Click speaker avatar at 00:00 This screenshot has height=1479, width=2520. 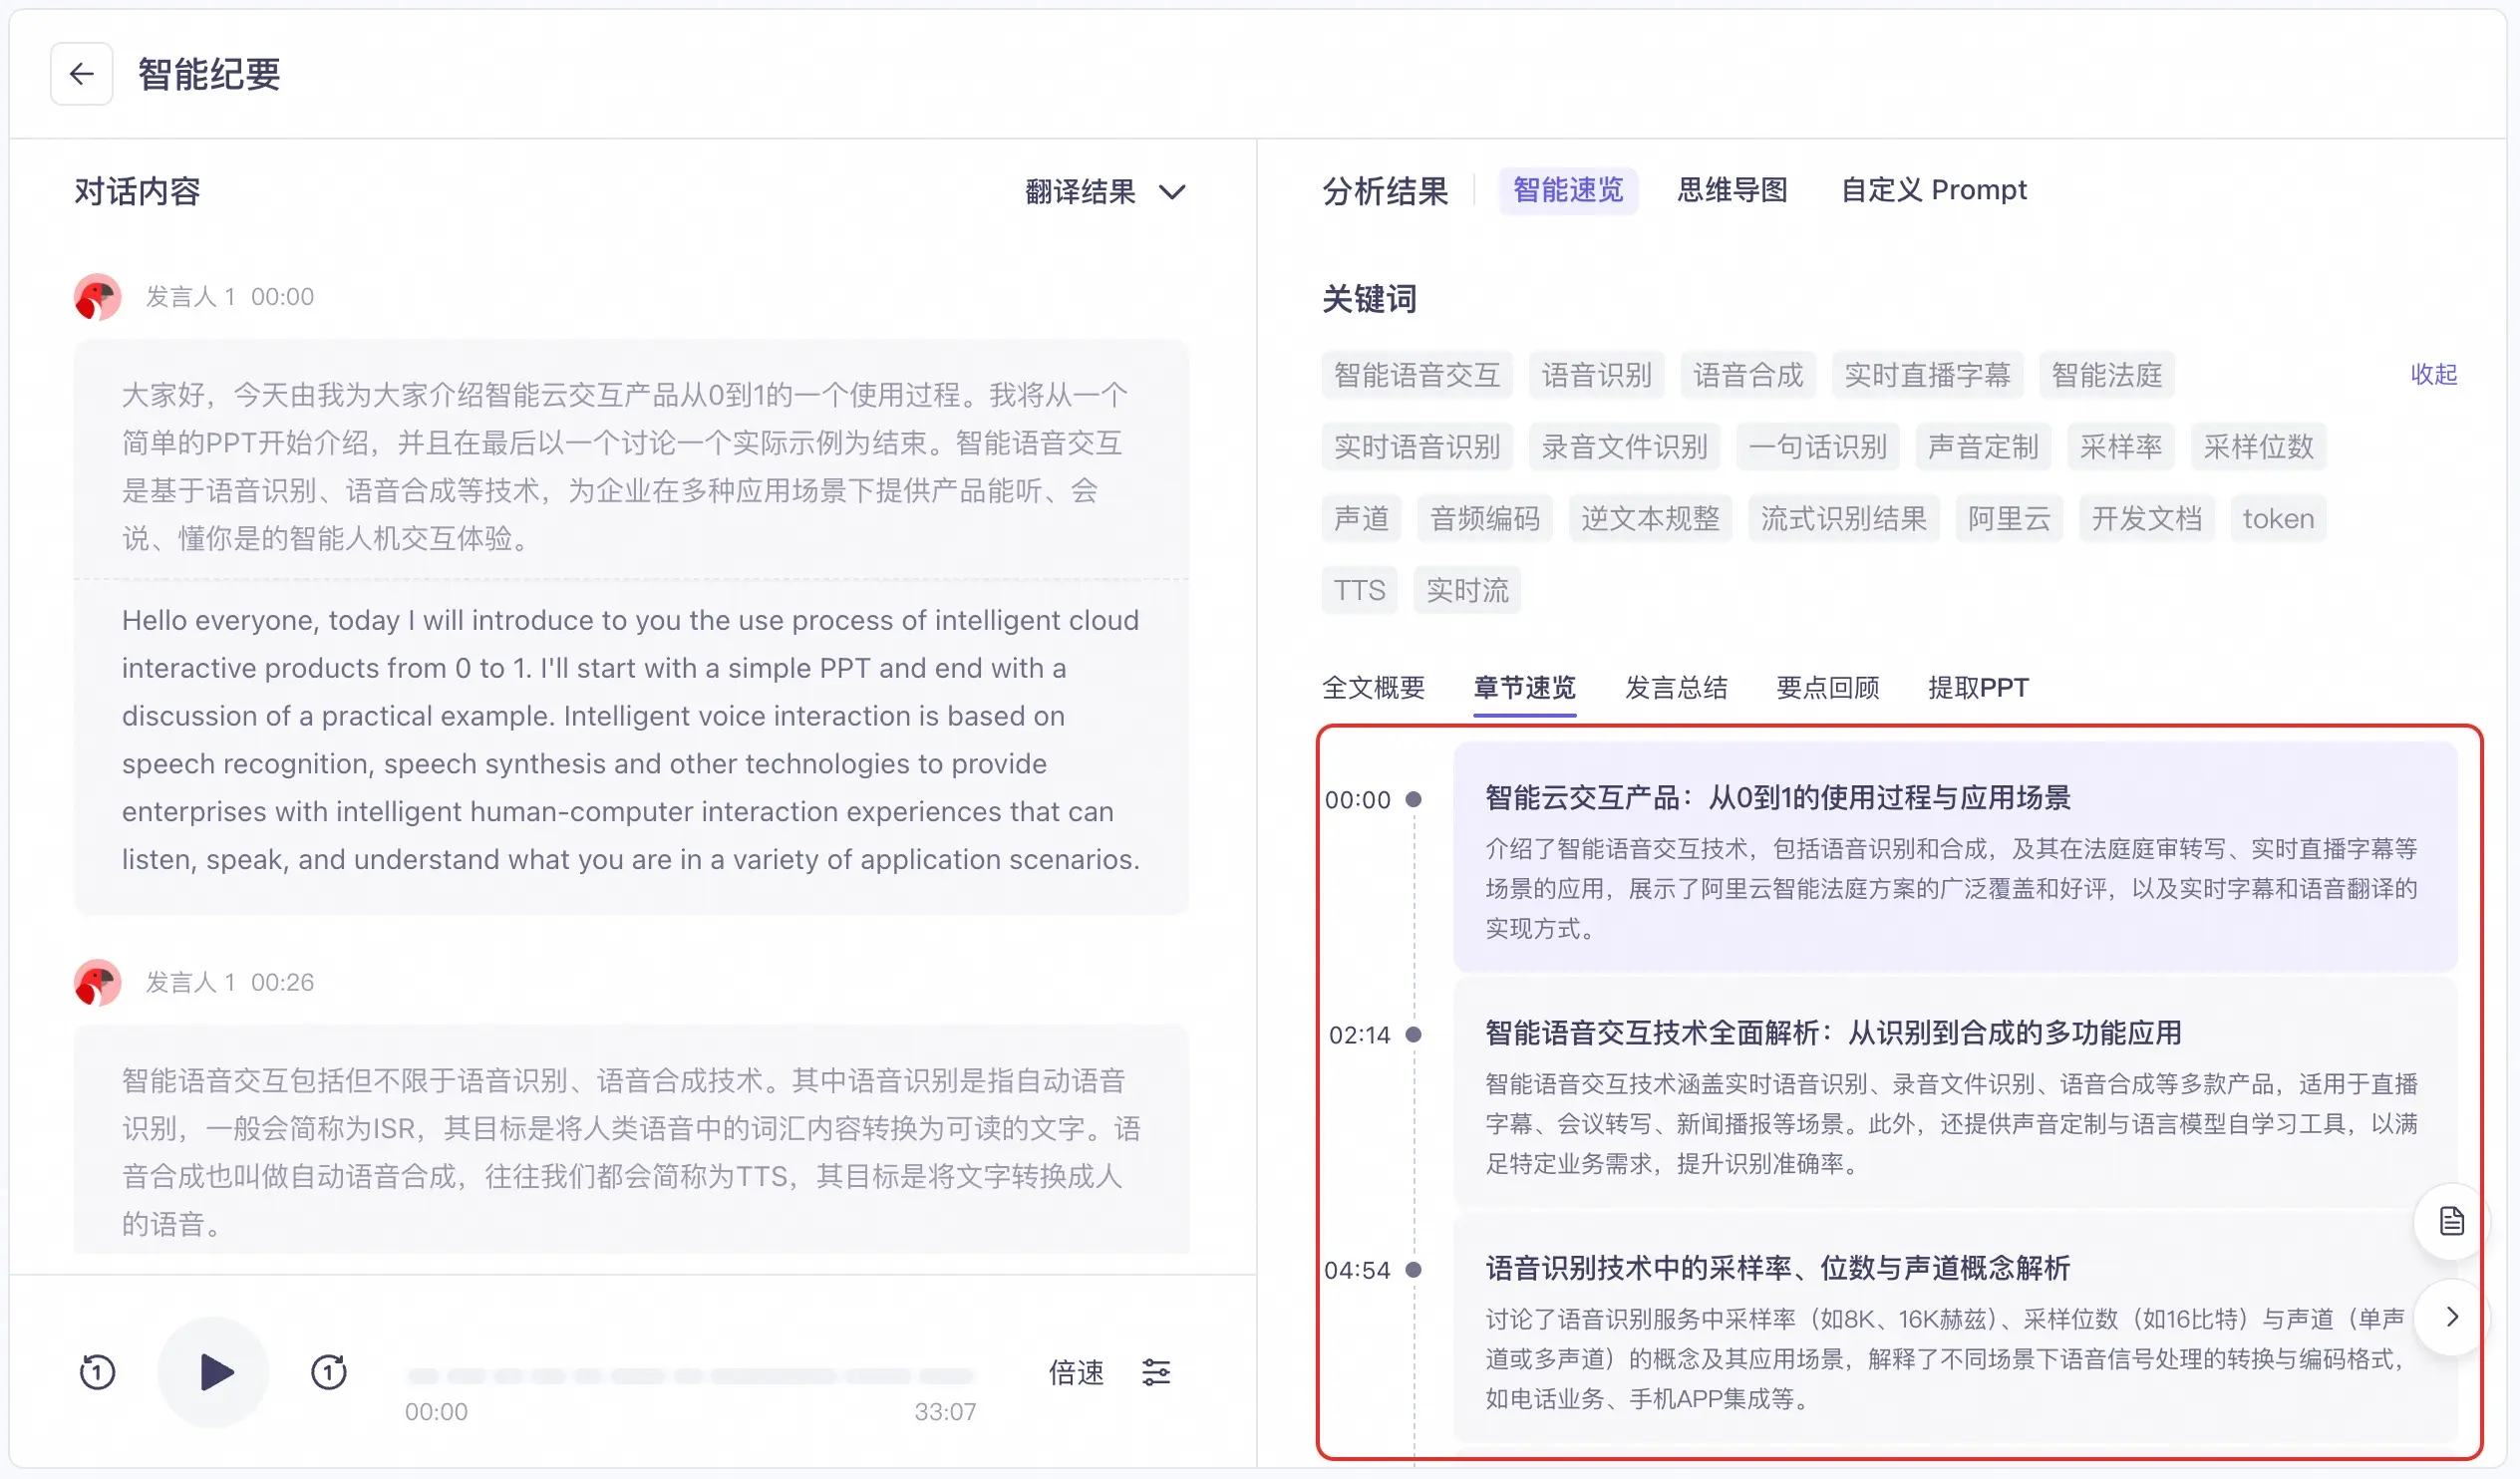click(97, 297)
